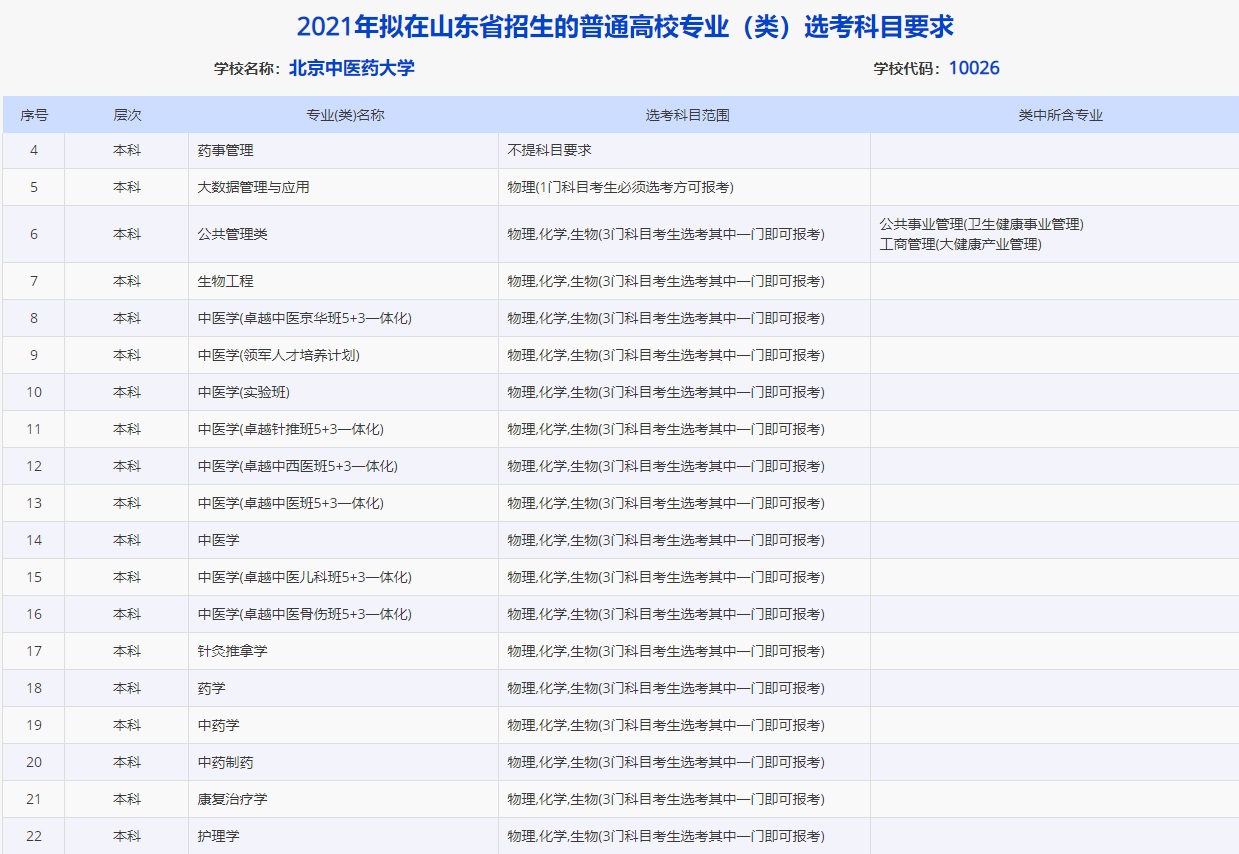This screenshot has height=854, width=1239.
Task: Select the 中药制药 major entry
Action: click(214, 761)
